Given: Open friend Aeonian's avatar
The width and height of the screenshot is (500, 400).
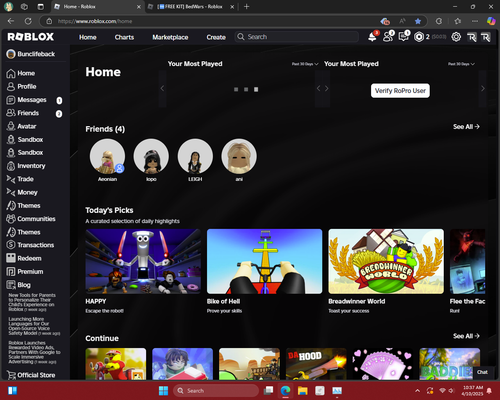Looking at the screenshot, I should tap(107, 156).
